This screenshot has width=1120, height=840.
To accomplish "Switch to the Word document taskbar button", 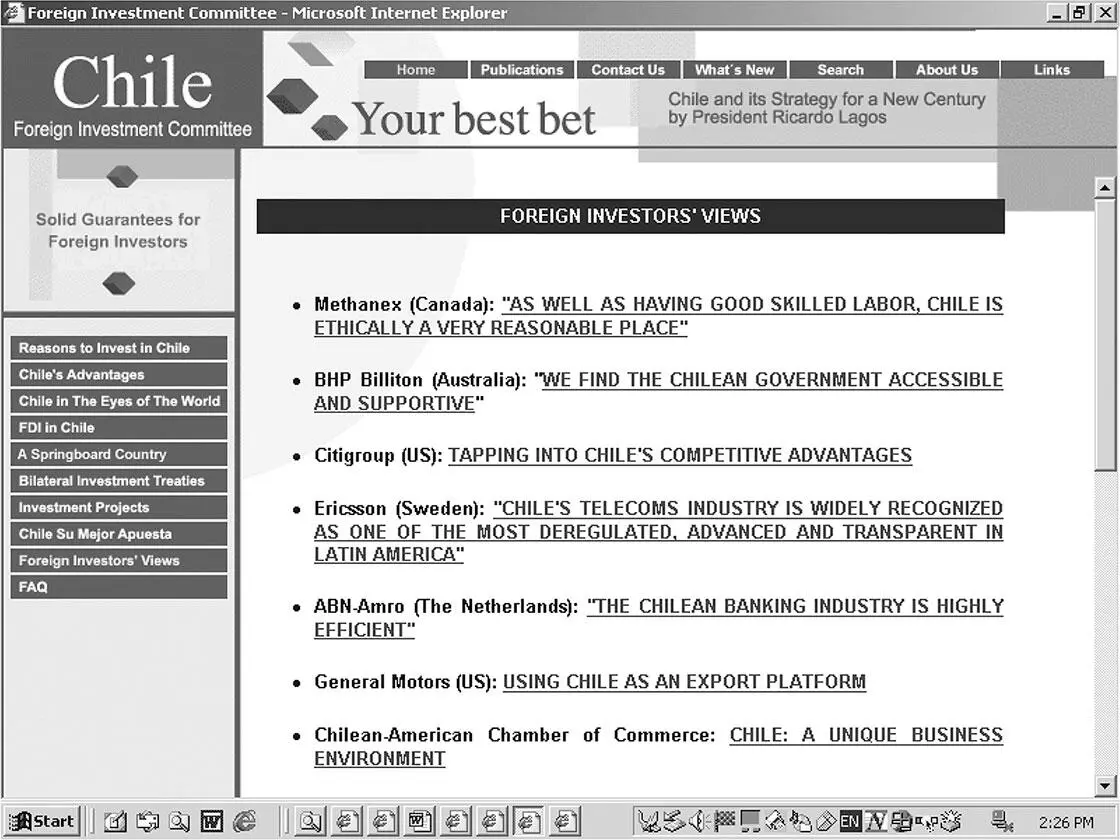I will point(419,821).
